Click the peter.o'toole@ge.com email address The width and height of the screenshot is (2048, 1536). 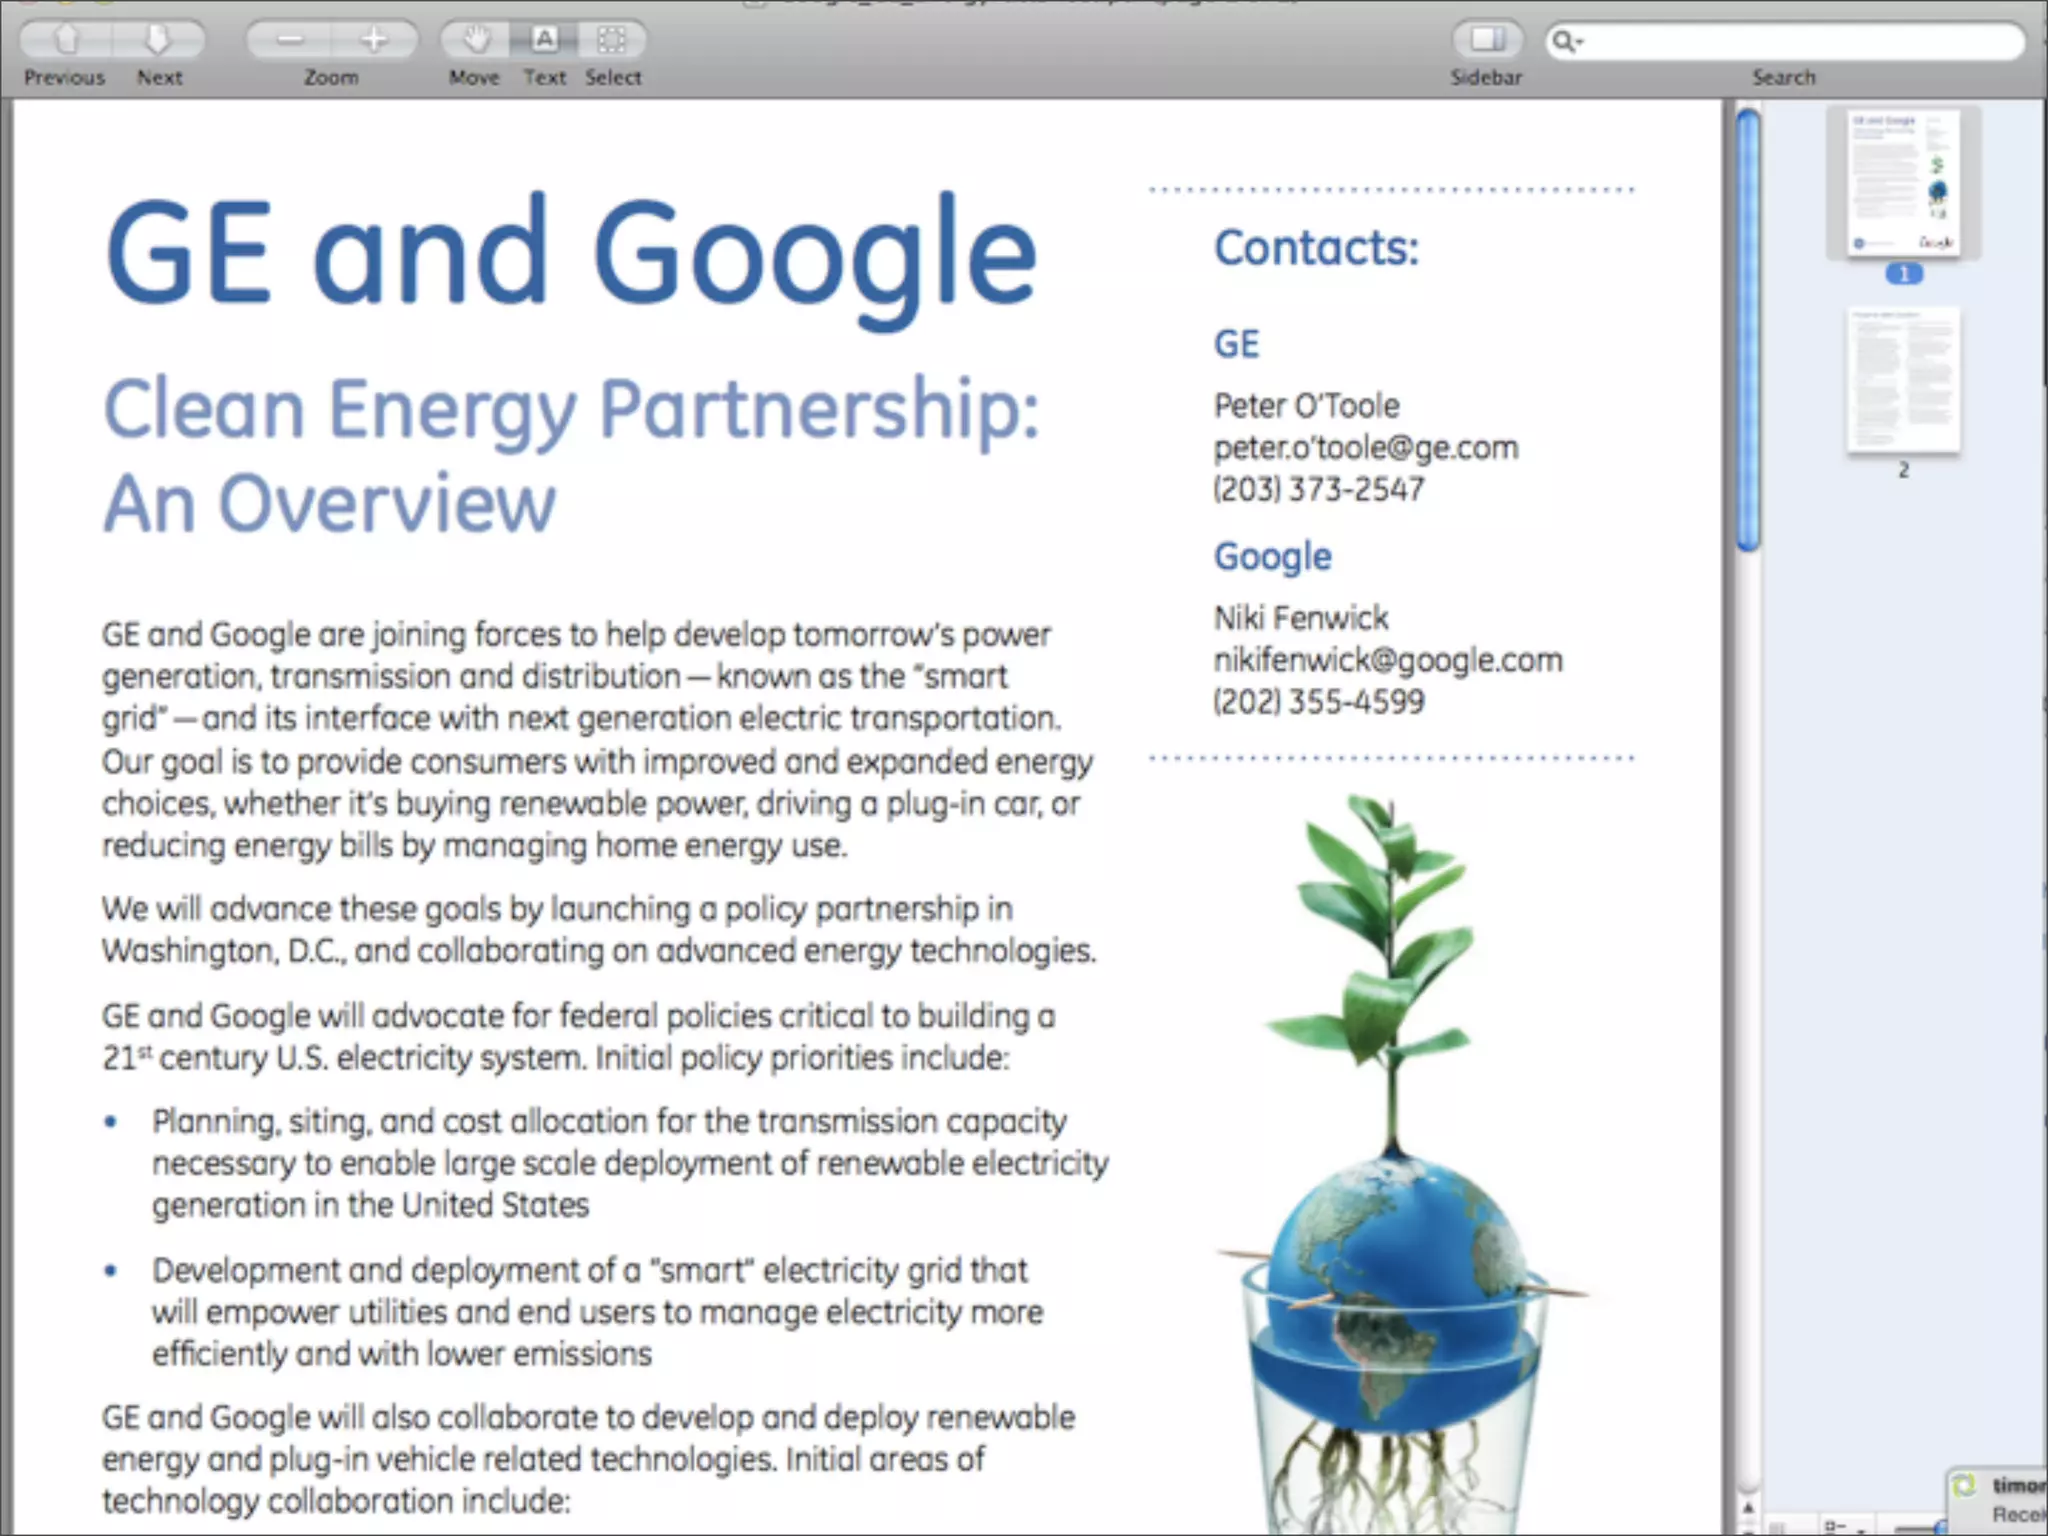1365,448
